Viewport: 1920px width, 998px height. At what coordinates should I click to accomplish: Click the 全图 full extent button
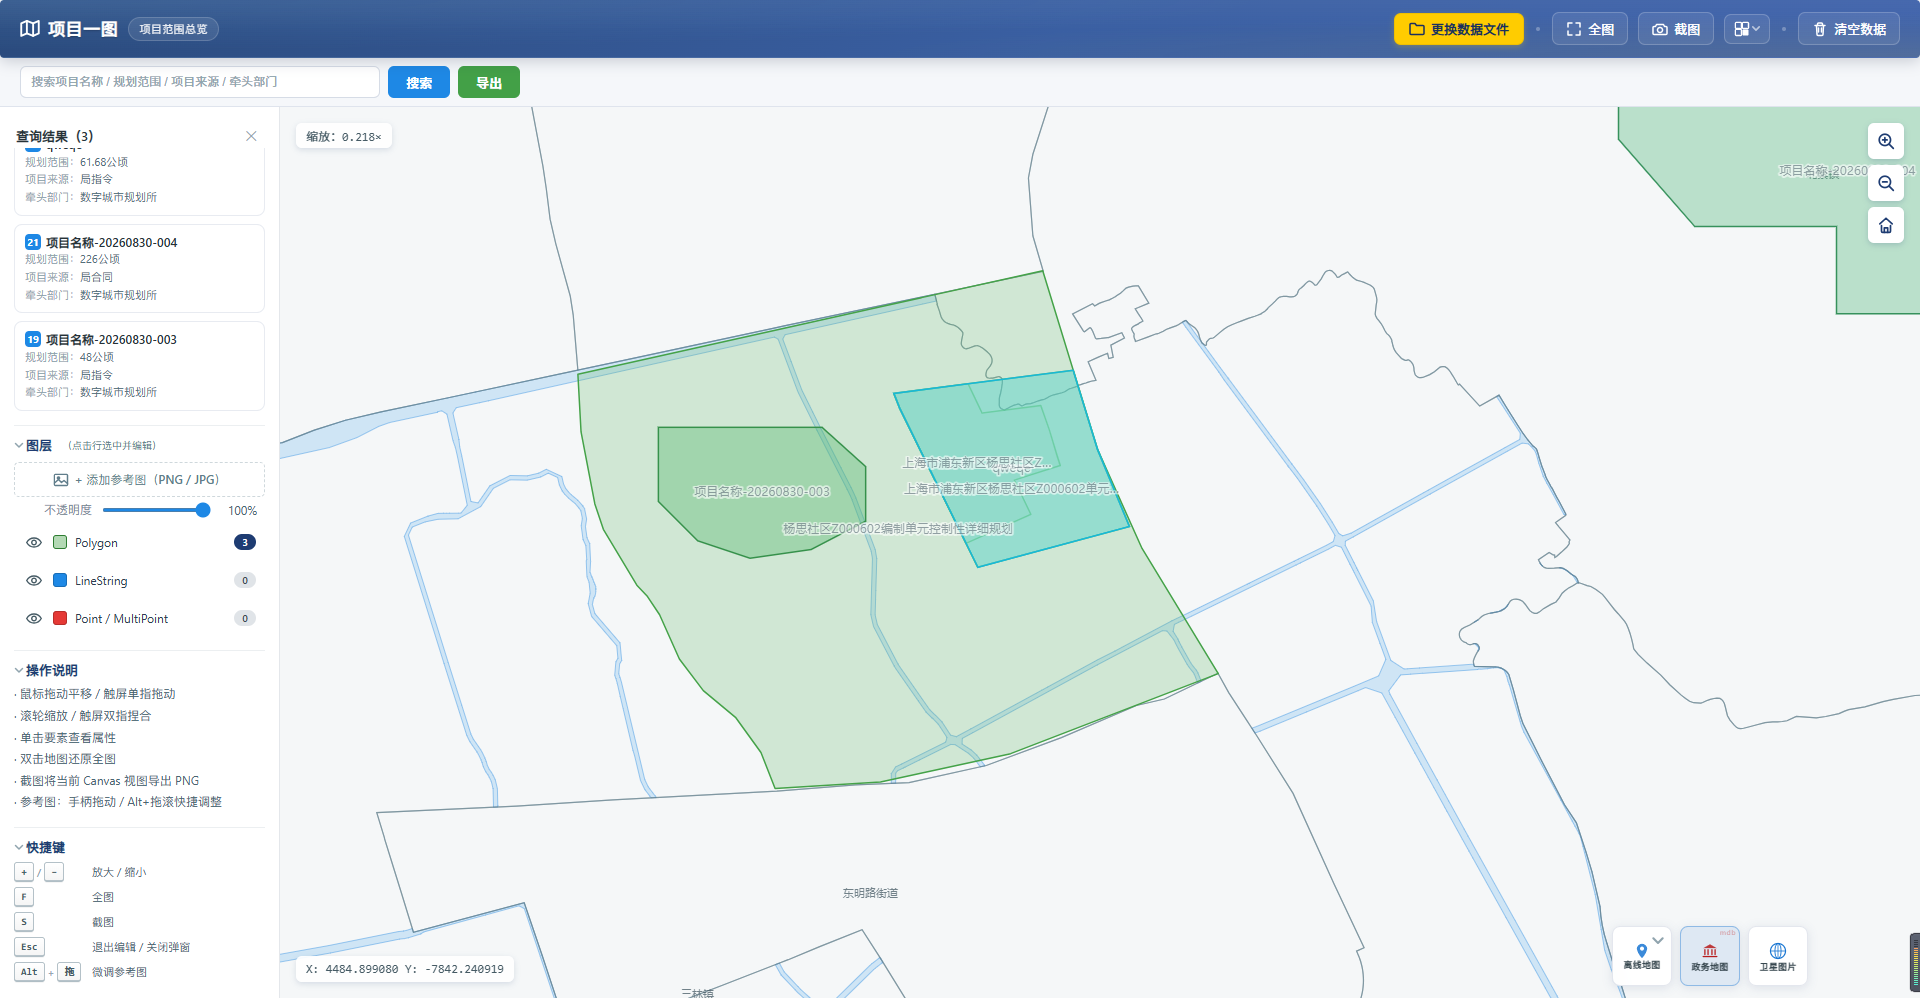1590,29
